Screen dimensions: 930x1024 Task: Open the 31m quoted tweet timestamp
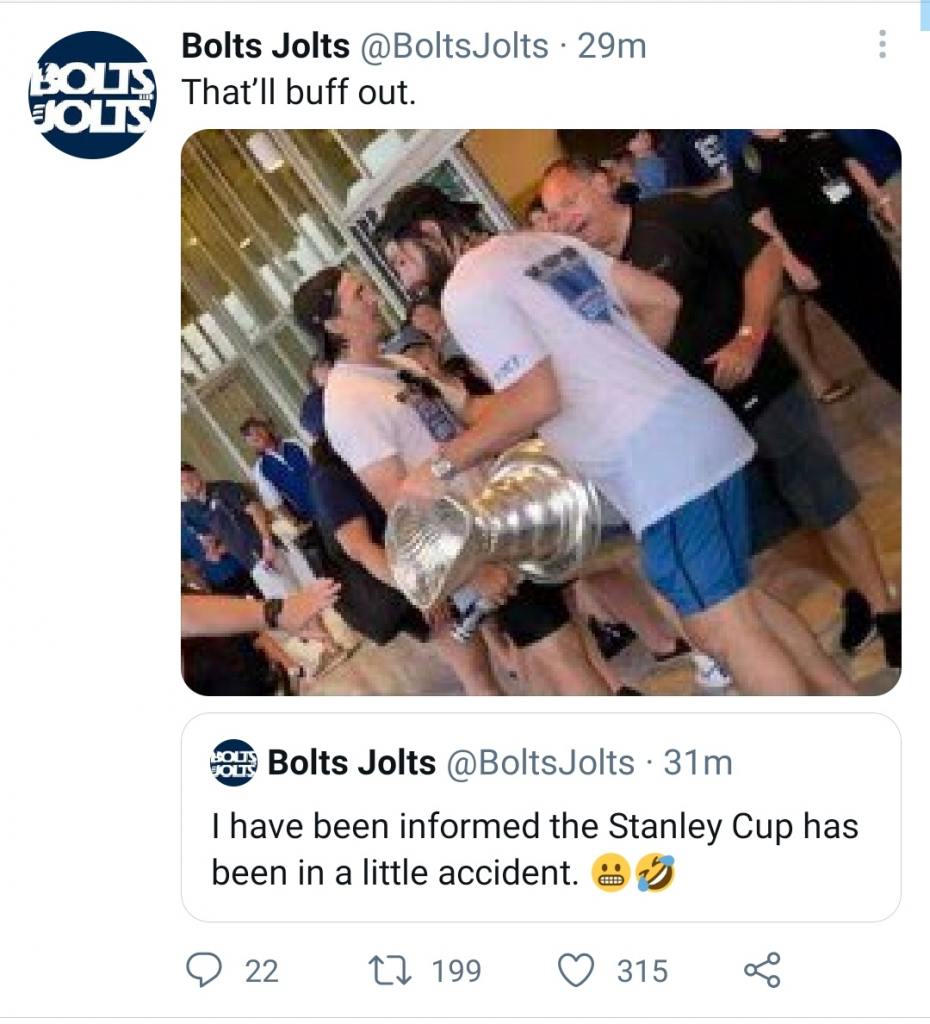pos(698,763)
